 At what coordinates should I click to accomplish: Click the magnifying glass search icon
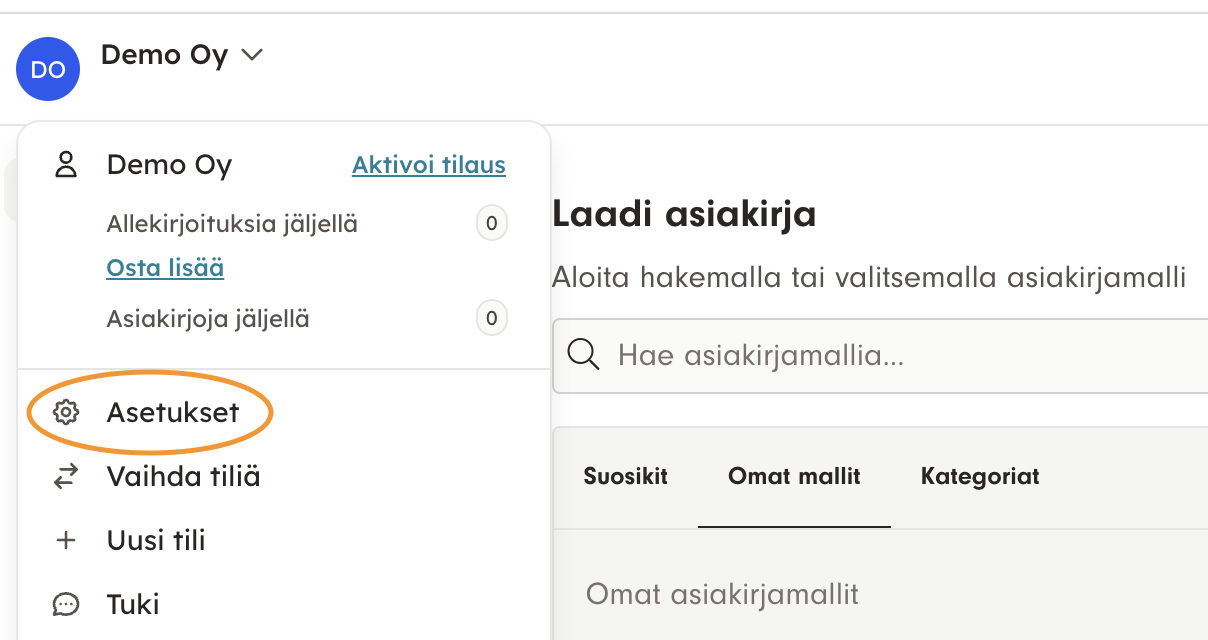tap(583, 355)
